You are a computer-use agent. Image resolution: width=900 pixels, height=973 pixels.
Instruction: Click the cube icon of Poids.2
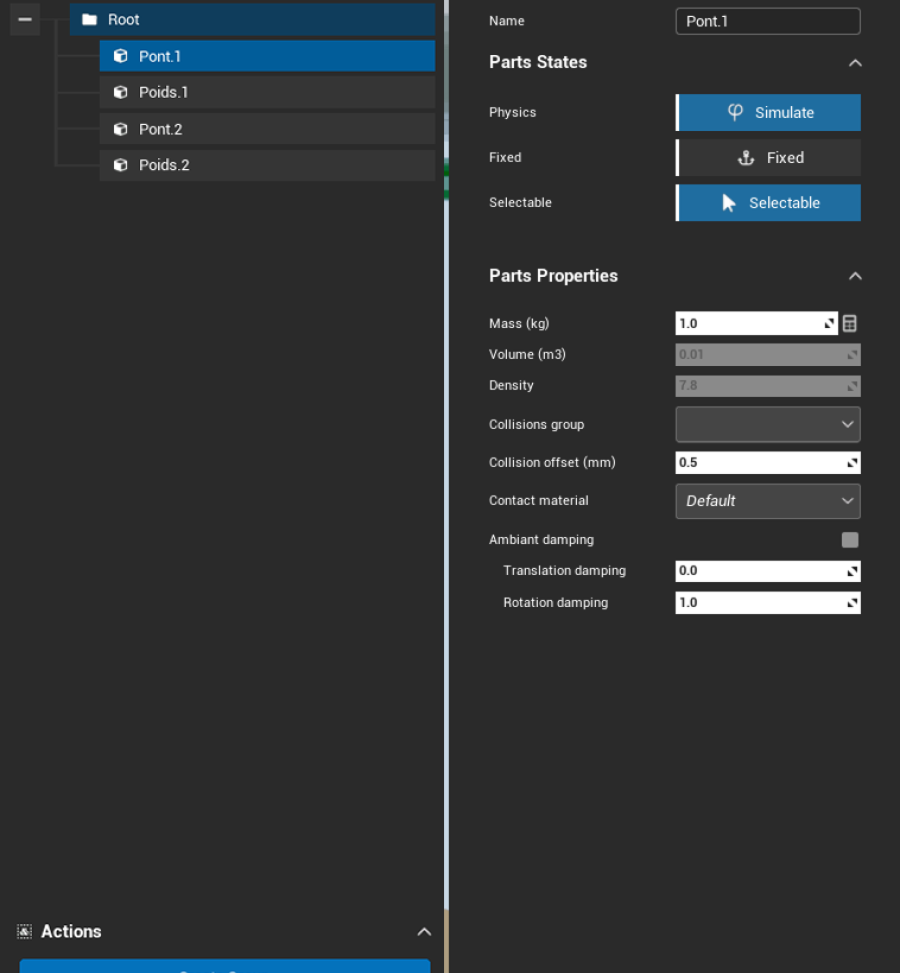coord(120,165)
